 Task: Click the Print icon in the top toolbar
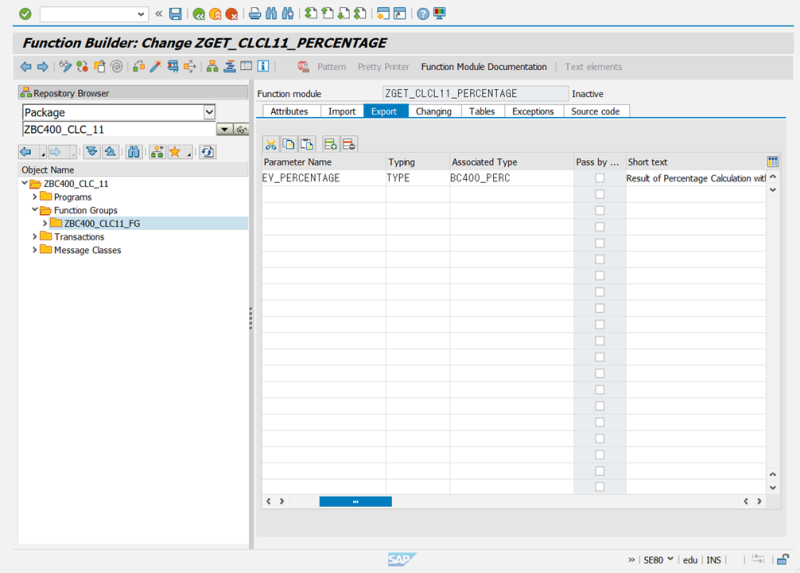(255, 14)
